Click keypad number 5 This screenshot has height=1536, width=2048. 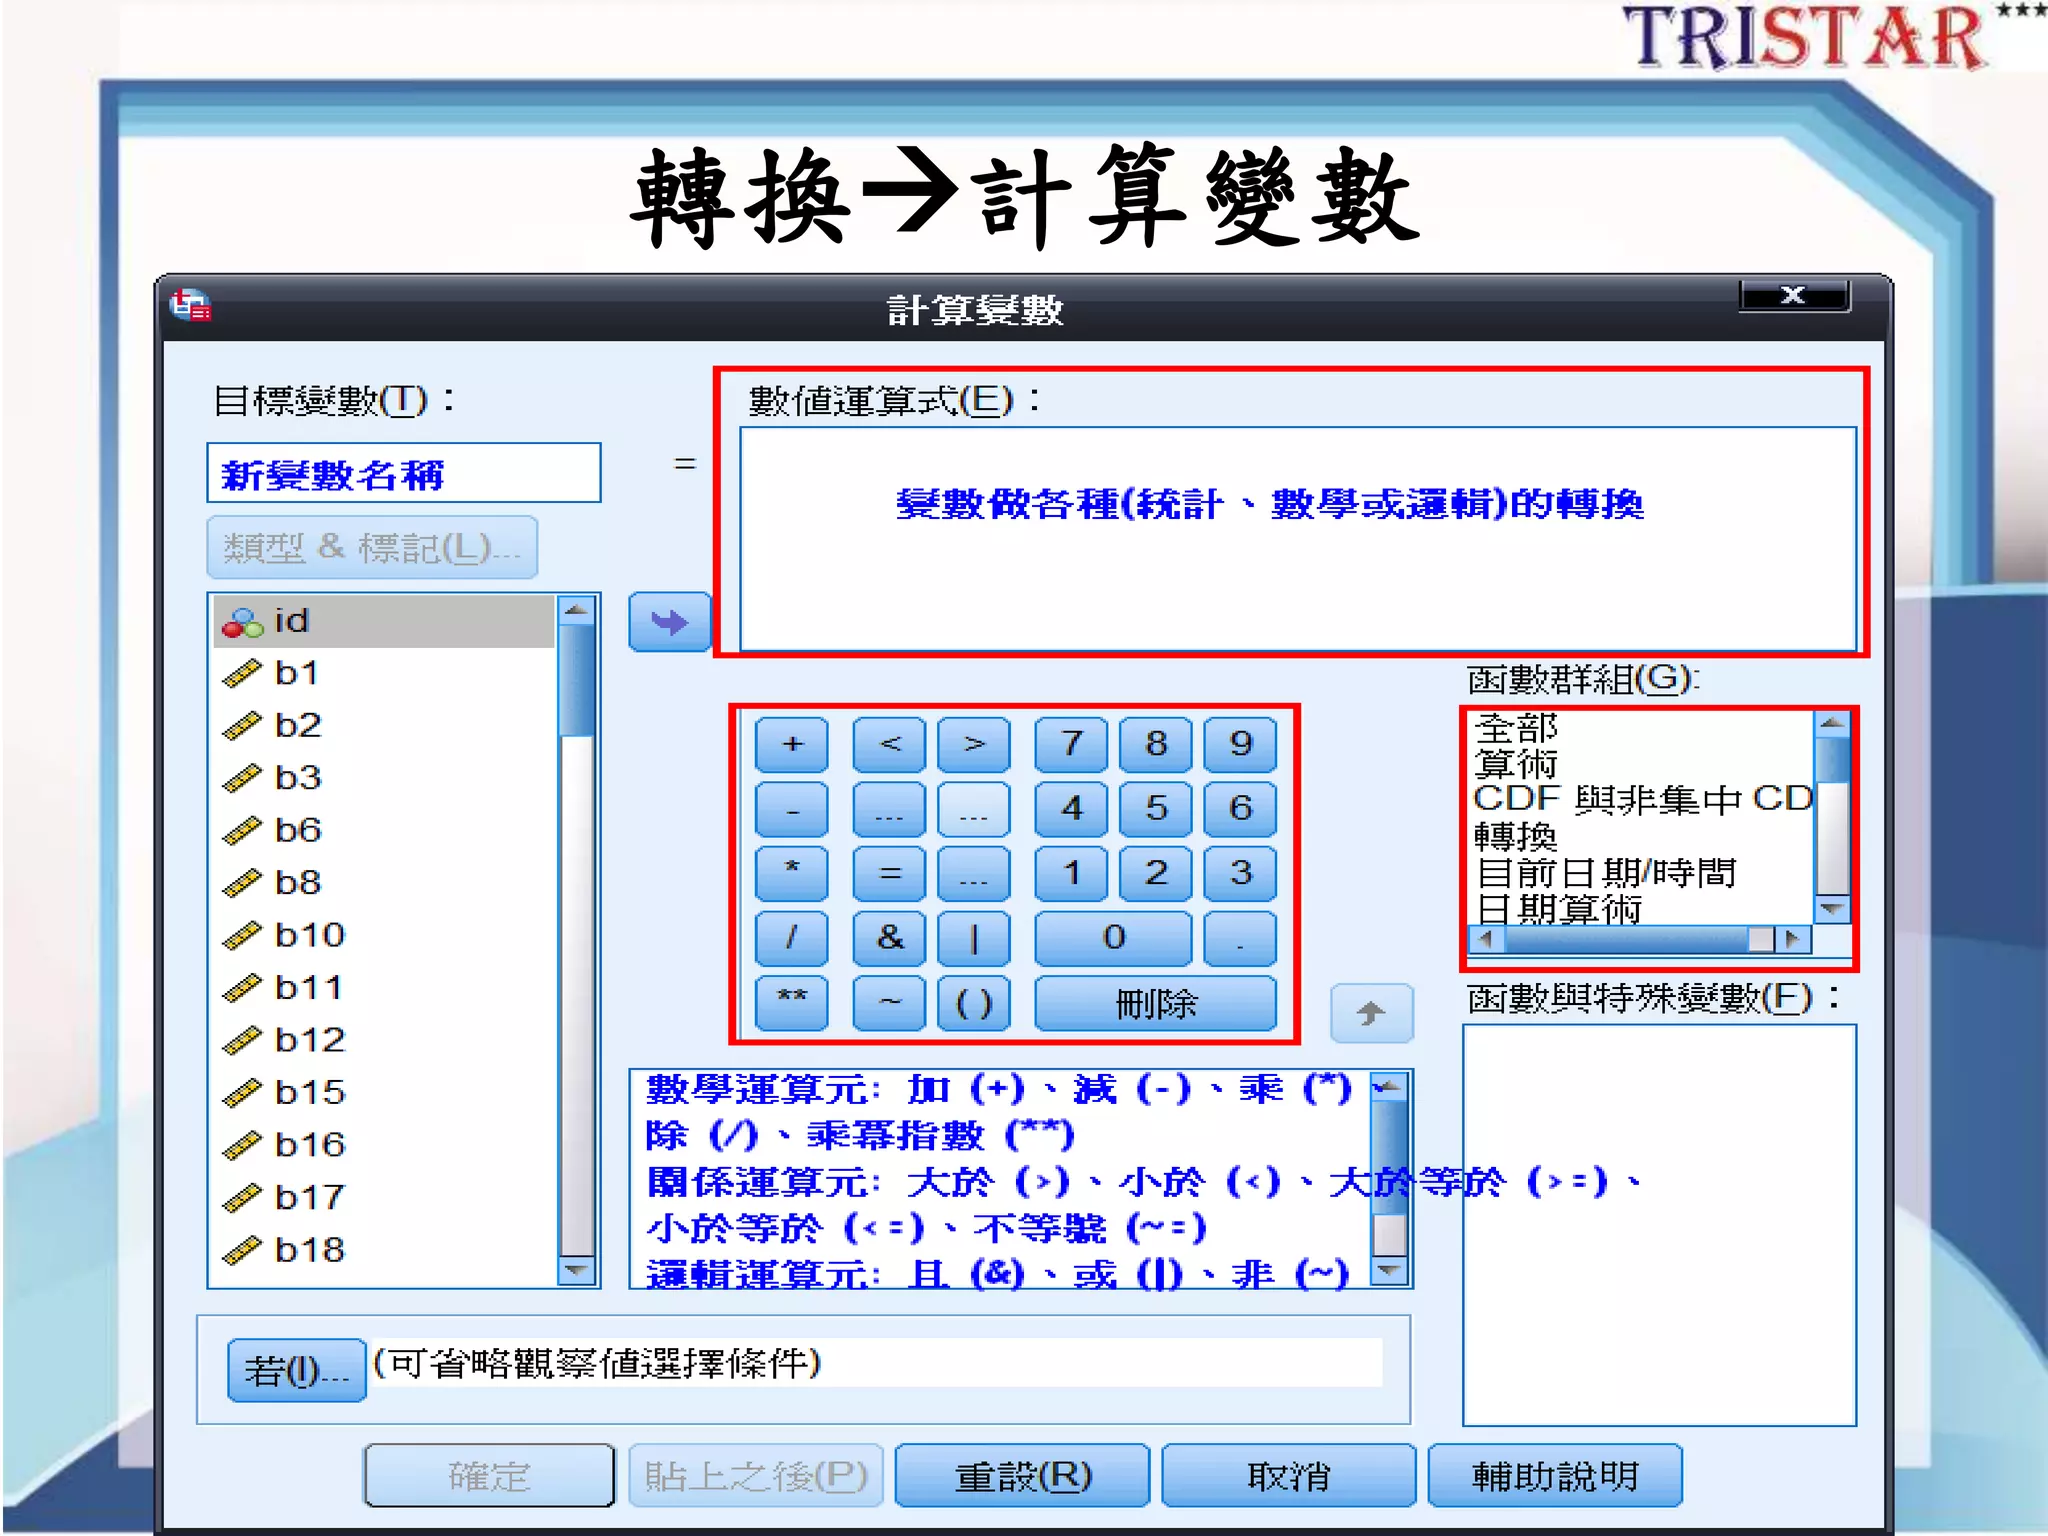(1156, 809)
